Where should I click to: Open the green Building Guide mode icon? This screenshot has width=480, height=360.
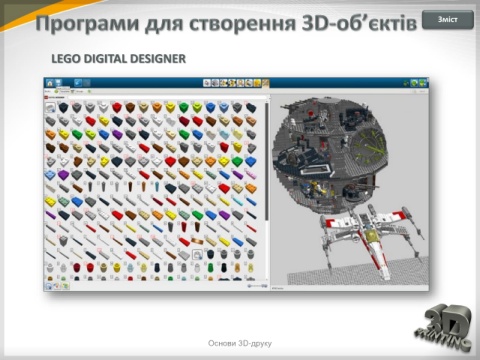(x=423, y=83)
